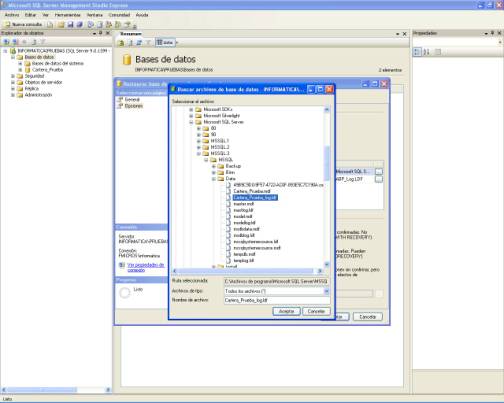Click the refresh icon in Resumen toolbar
Viewport: 504px width, 403px height.
pos(139,43)
